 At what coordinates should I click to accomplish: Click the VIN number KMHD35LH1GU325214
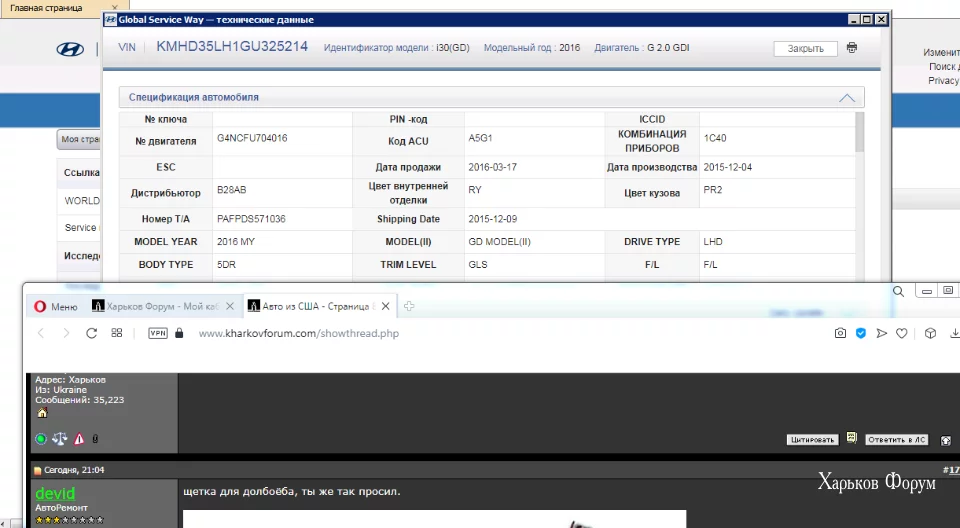pyautogui.click(x=232, y=47)
